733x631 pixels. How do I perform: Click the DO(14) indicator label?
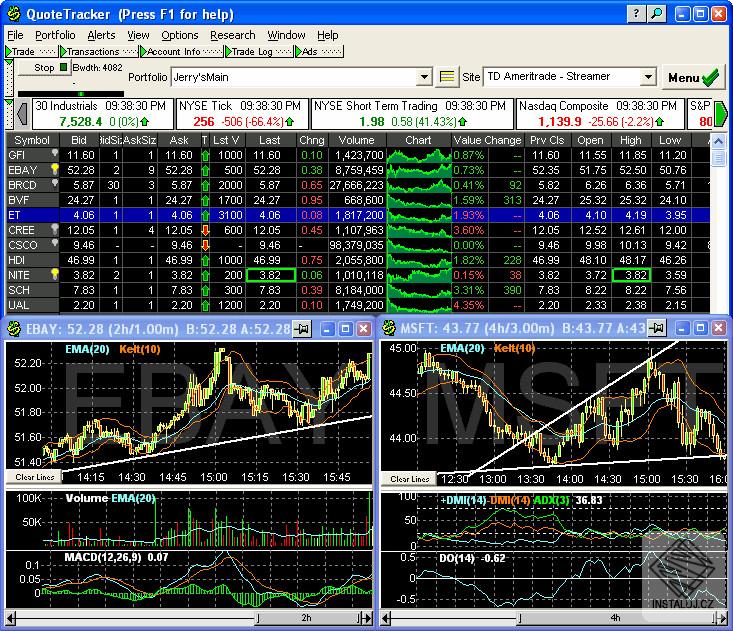click(x=456, y=558)
